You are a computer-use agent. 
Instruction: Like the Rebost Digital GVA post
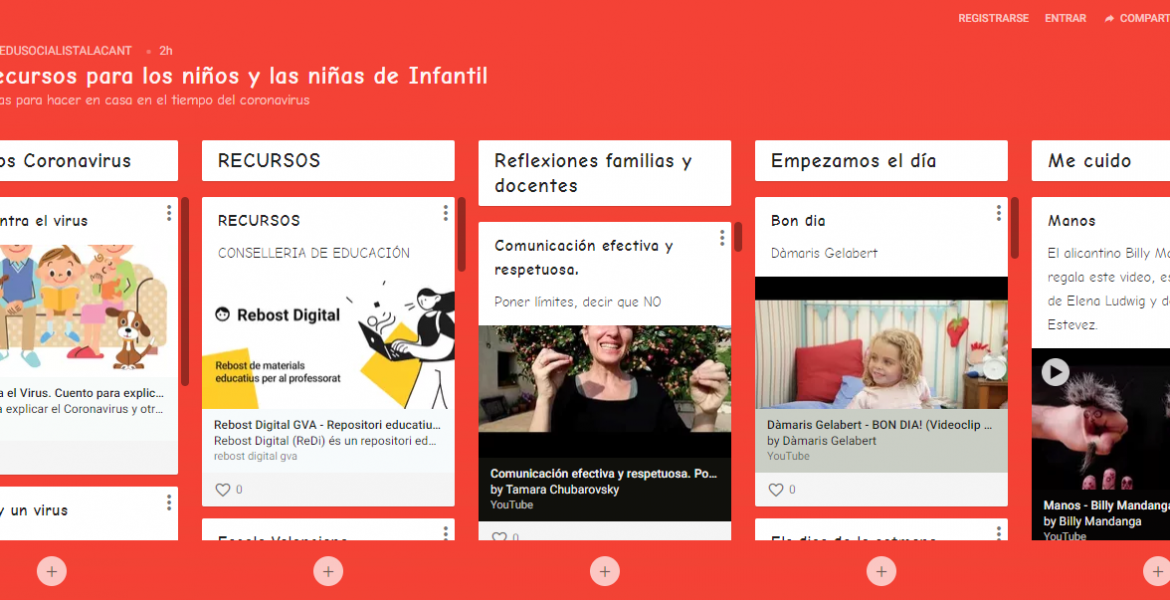click(223, 490)
